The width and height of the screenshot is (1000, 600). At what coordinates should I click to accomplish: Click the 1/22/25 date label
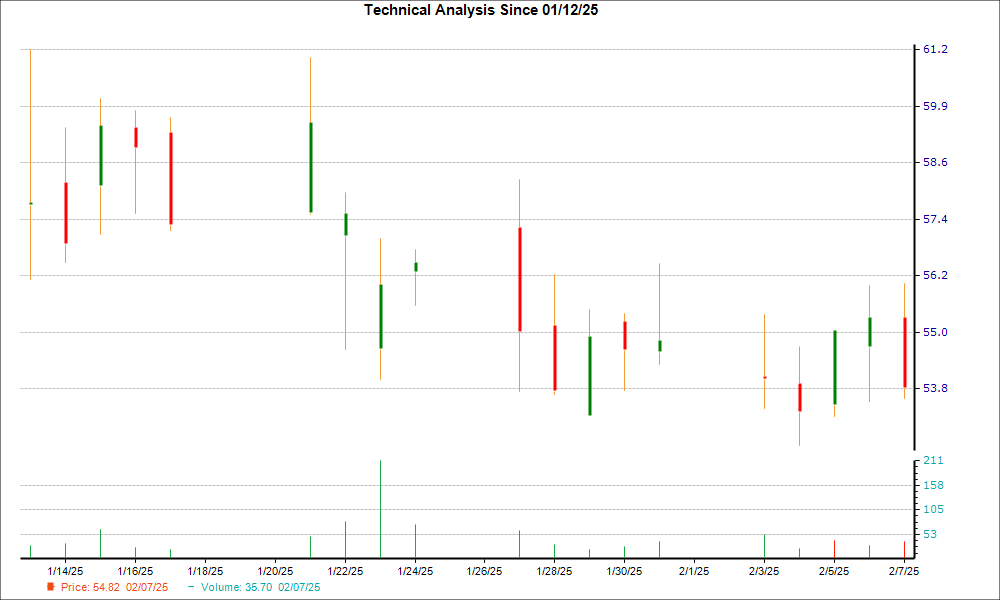click(345, 571)
